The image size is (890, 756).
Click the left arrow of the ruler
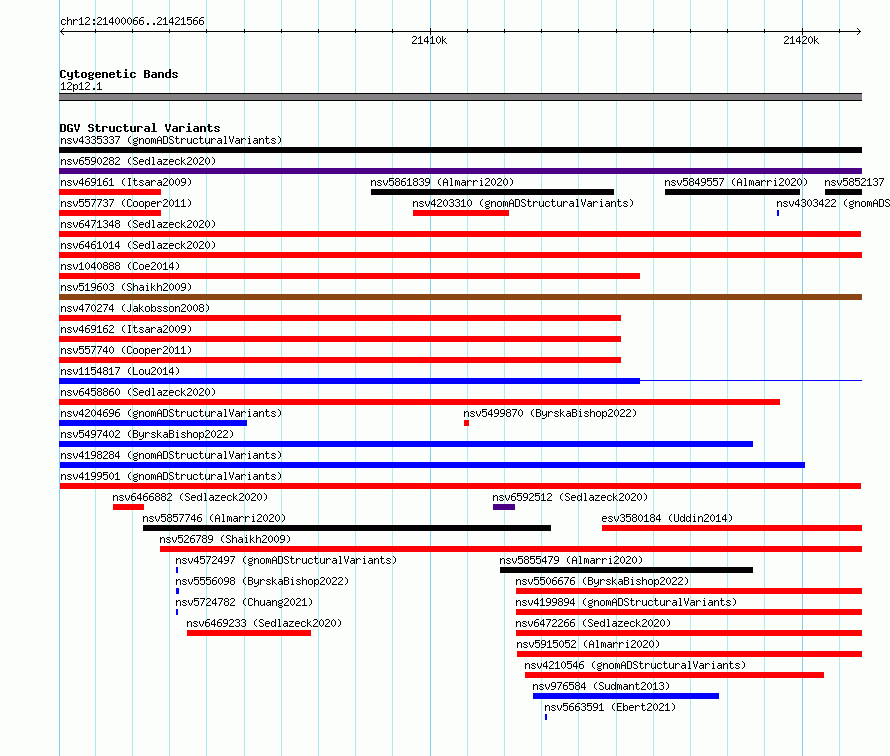coord(62,31)
